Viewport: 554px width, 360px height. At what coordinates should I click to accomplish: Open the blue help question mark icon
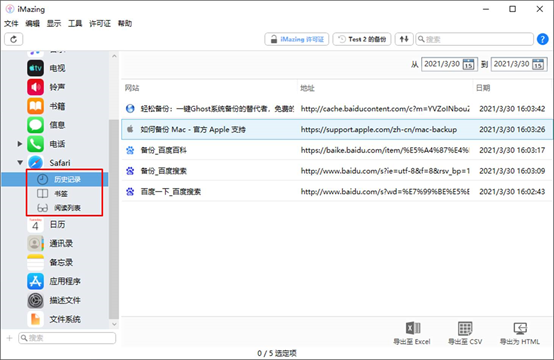coord(542,39)
